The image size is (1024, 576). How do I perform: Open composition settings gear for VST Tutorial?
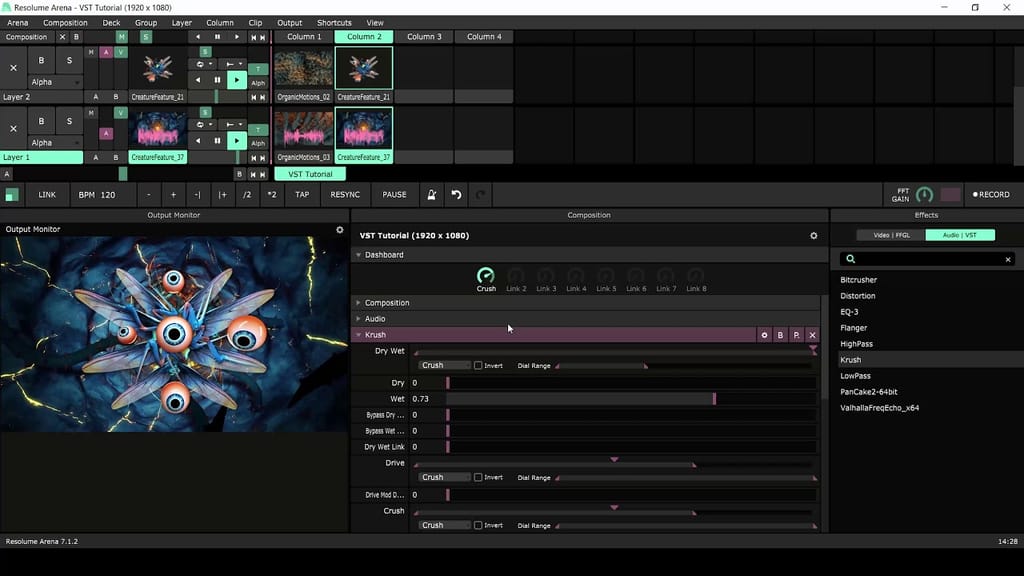pyautogui.click(x=813, y=235)
